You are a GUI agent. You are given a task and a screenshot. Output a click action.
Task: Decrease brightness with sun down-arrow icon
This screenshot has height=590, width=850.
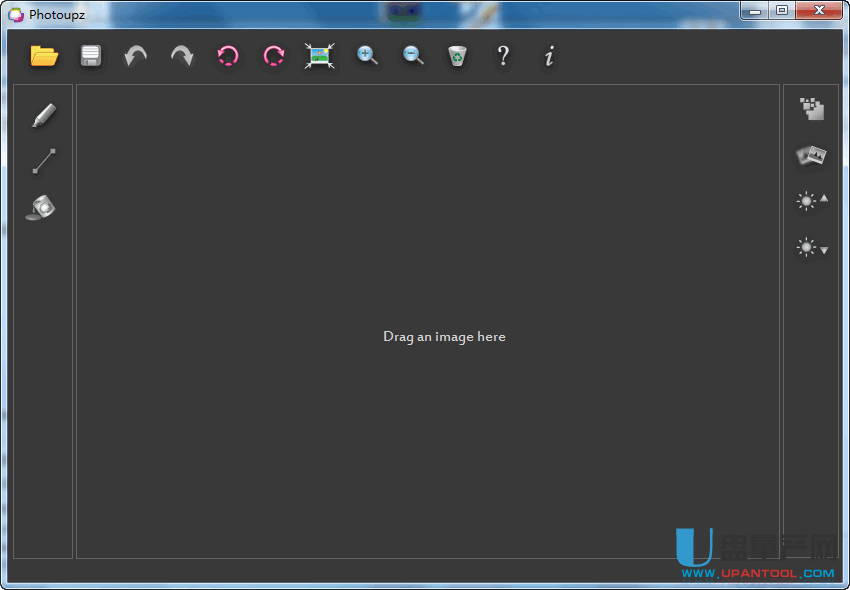click(x=811, y=247)
